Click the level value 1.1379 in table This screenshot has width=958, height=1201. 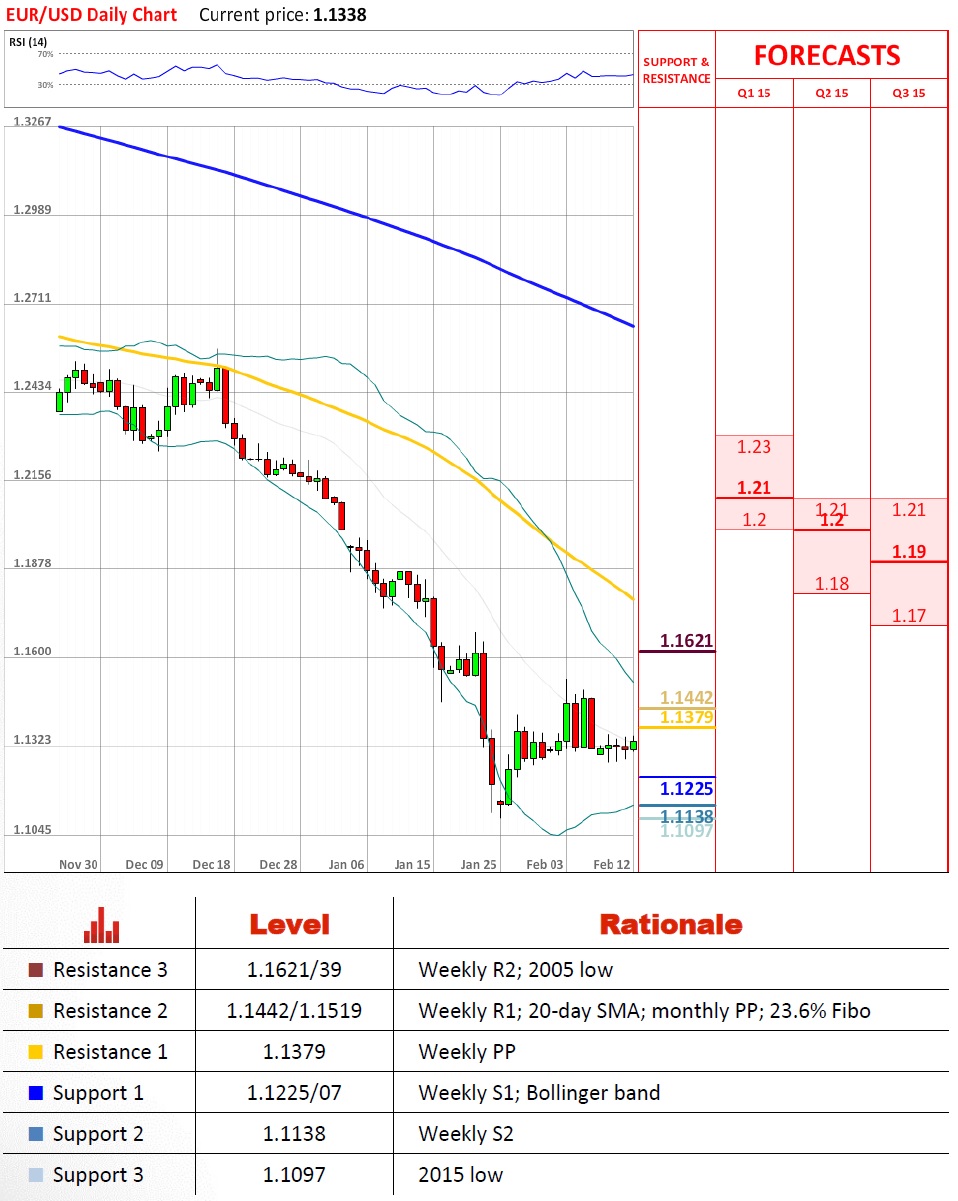tap(294, 1052)
